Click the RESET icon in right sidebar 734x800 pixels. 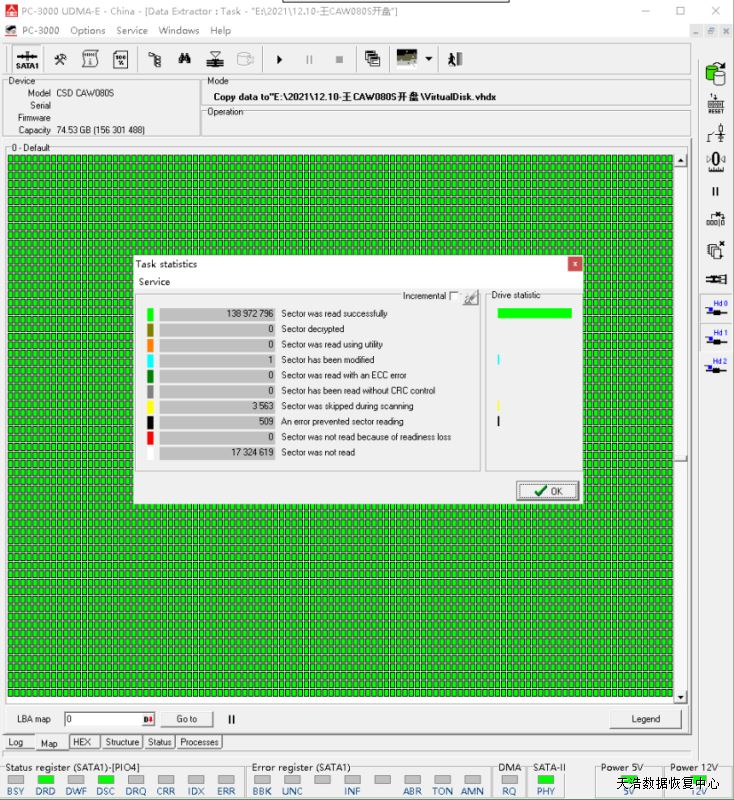click(x=715, y=103)
